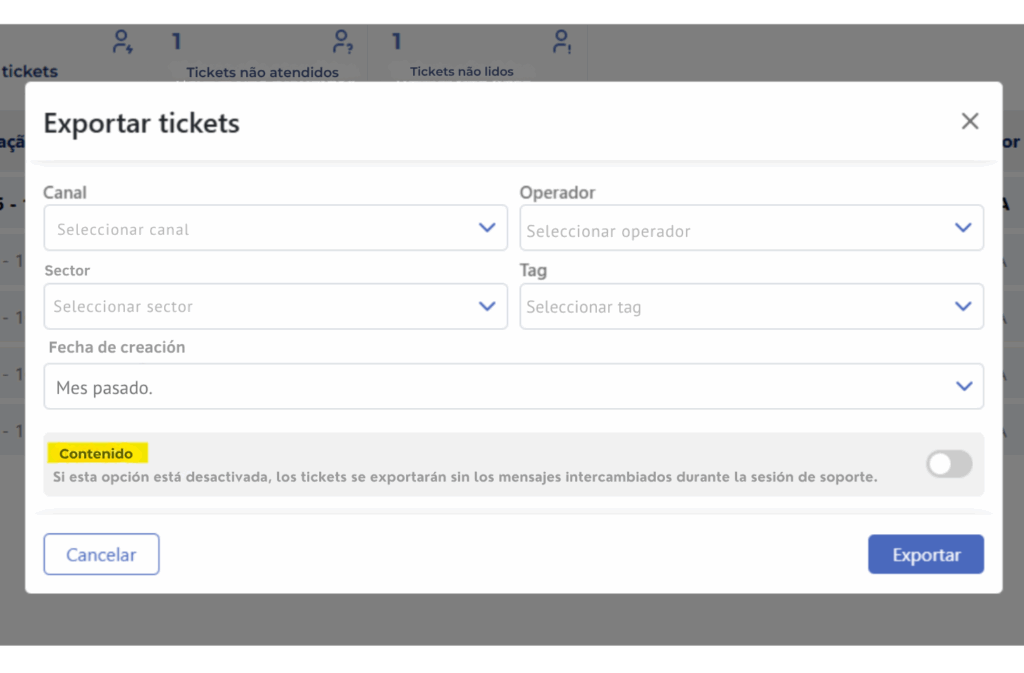The height and width of the screenshot is (673, 1024).
Task: Open the Seleccionar tag dropdown
Action: pos(735,307)
